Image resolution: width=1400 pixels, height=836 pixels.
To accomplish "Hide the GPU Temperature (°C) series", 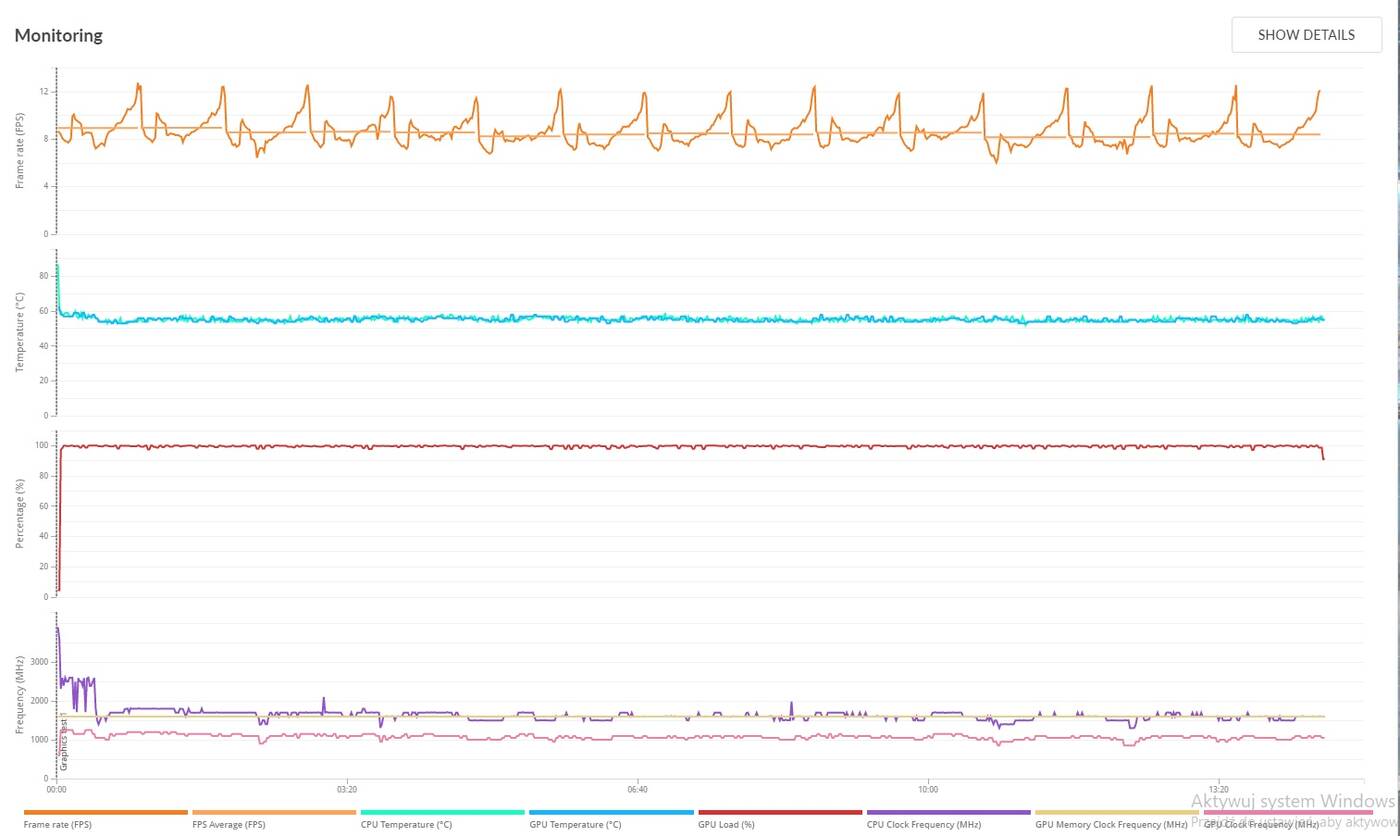I will pos(575,825).
